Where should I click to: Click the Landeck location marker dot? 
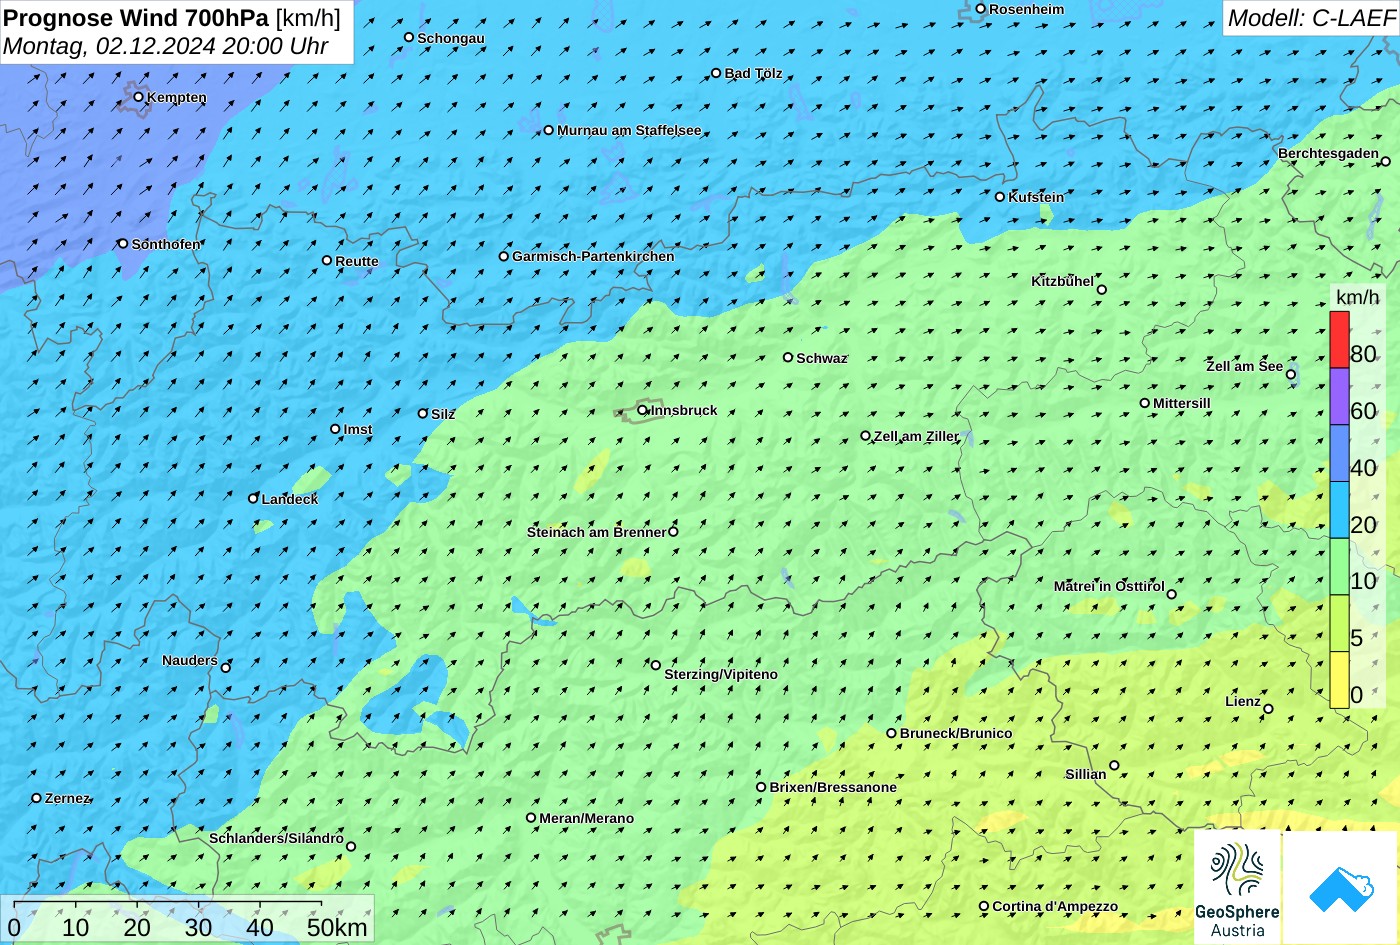(253, 498)
